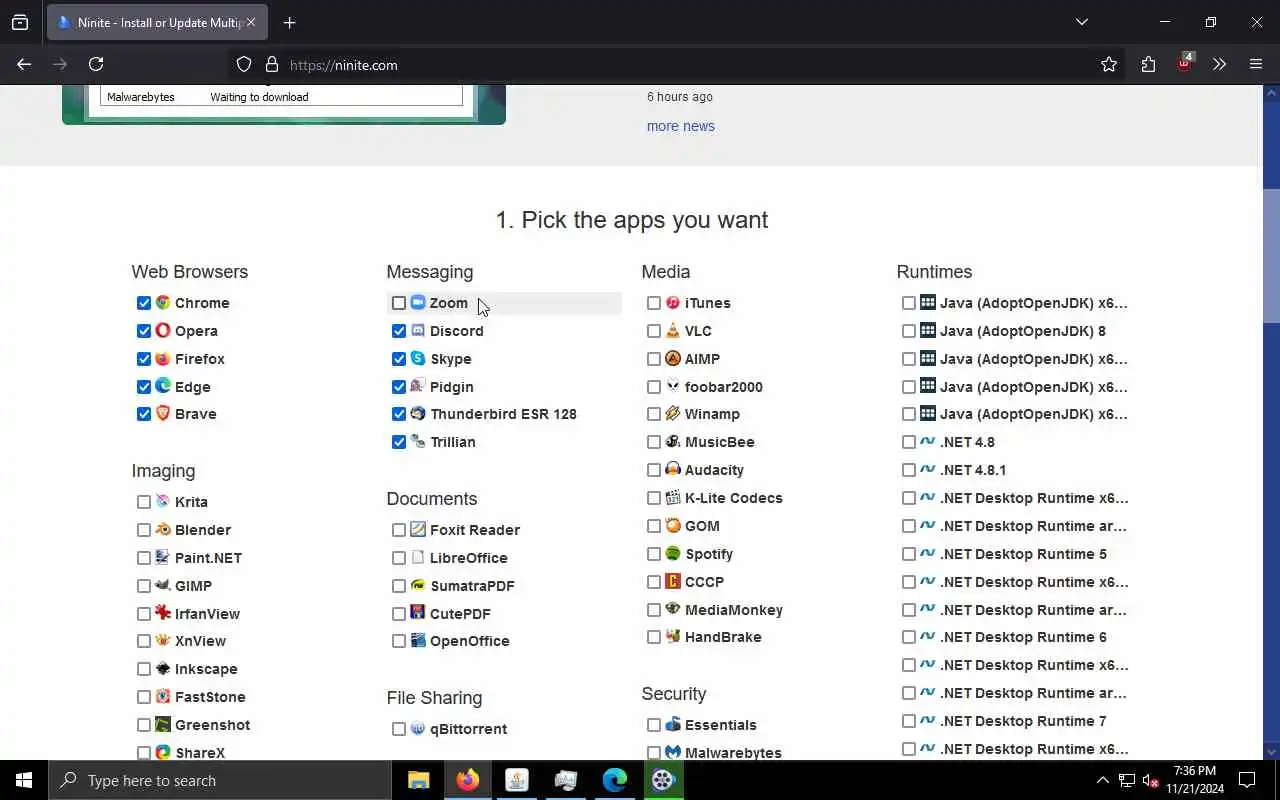
Task: Open the uBlock extension icon in toolbar
Action: [x=1184, y=64]
